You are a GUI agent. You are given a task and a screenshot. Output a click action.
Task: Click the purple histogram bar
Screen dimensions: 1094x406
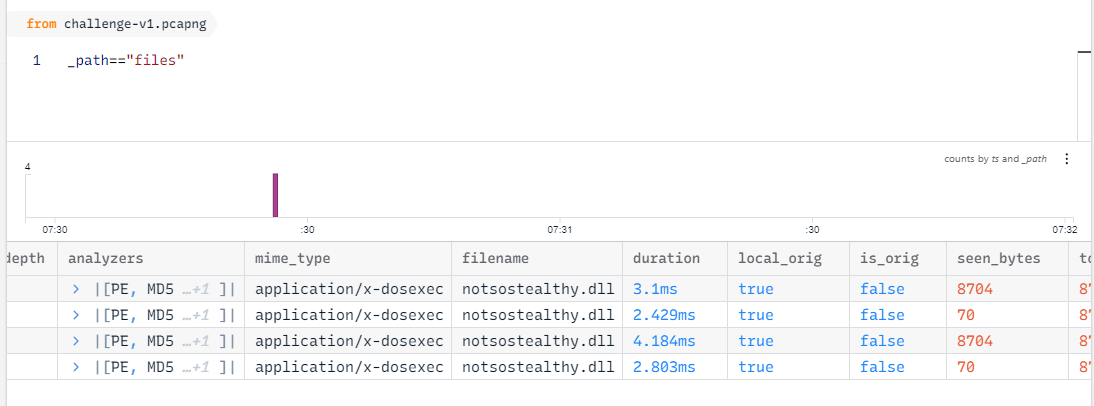coord(275,194)
